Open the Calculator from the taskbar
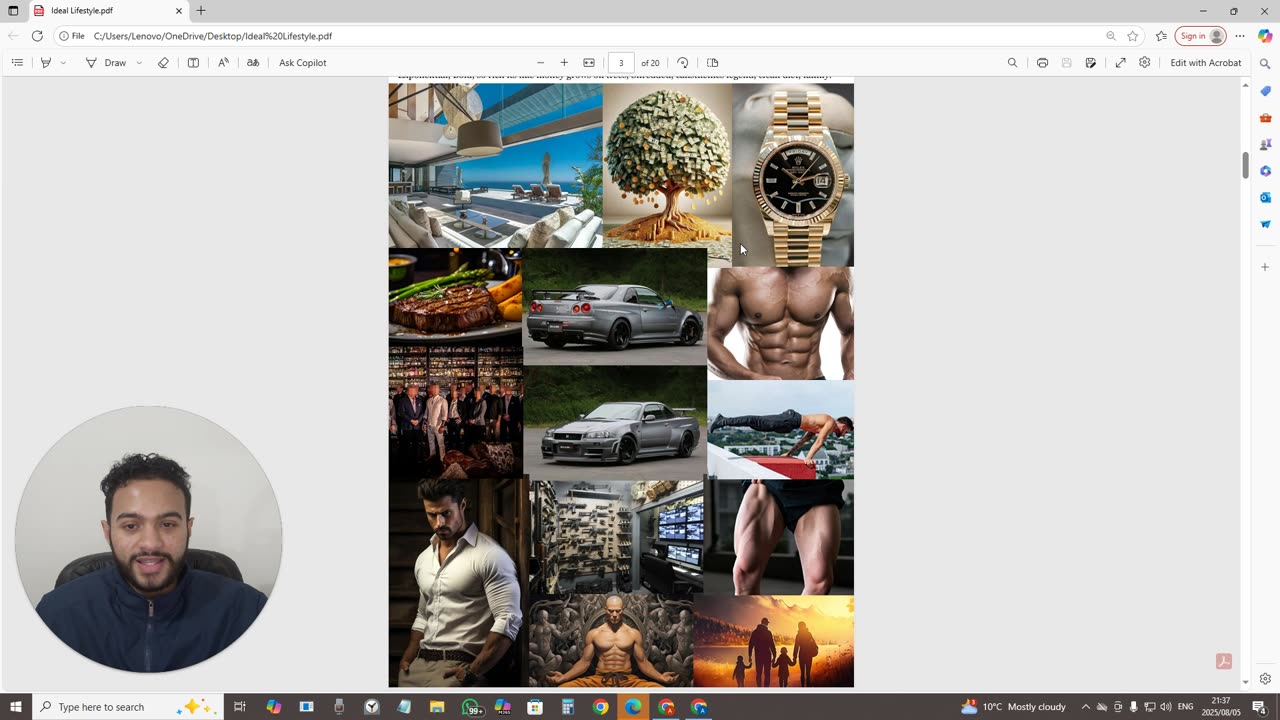Image resolution: width=1280 pixels, height=720 pixels. click(x=568, y=707)
